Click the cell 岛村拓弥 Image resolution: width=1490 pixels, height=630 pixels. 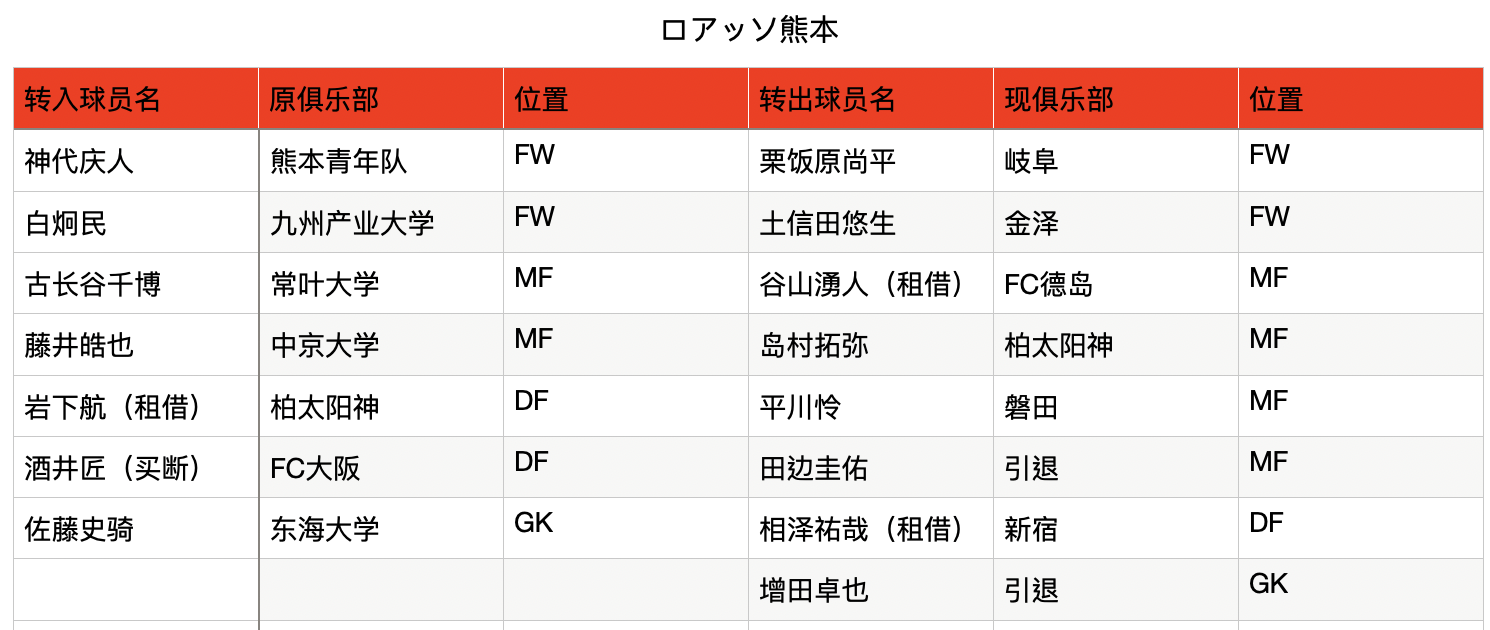pyautogui.click(x=871, y=345)
